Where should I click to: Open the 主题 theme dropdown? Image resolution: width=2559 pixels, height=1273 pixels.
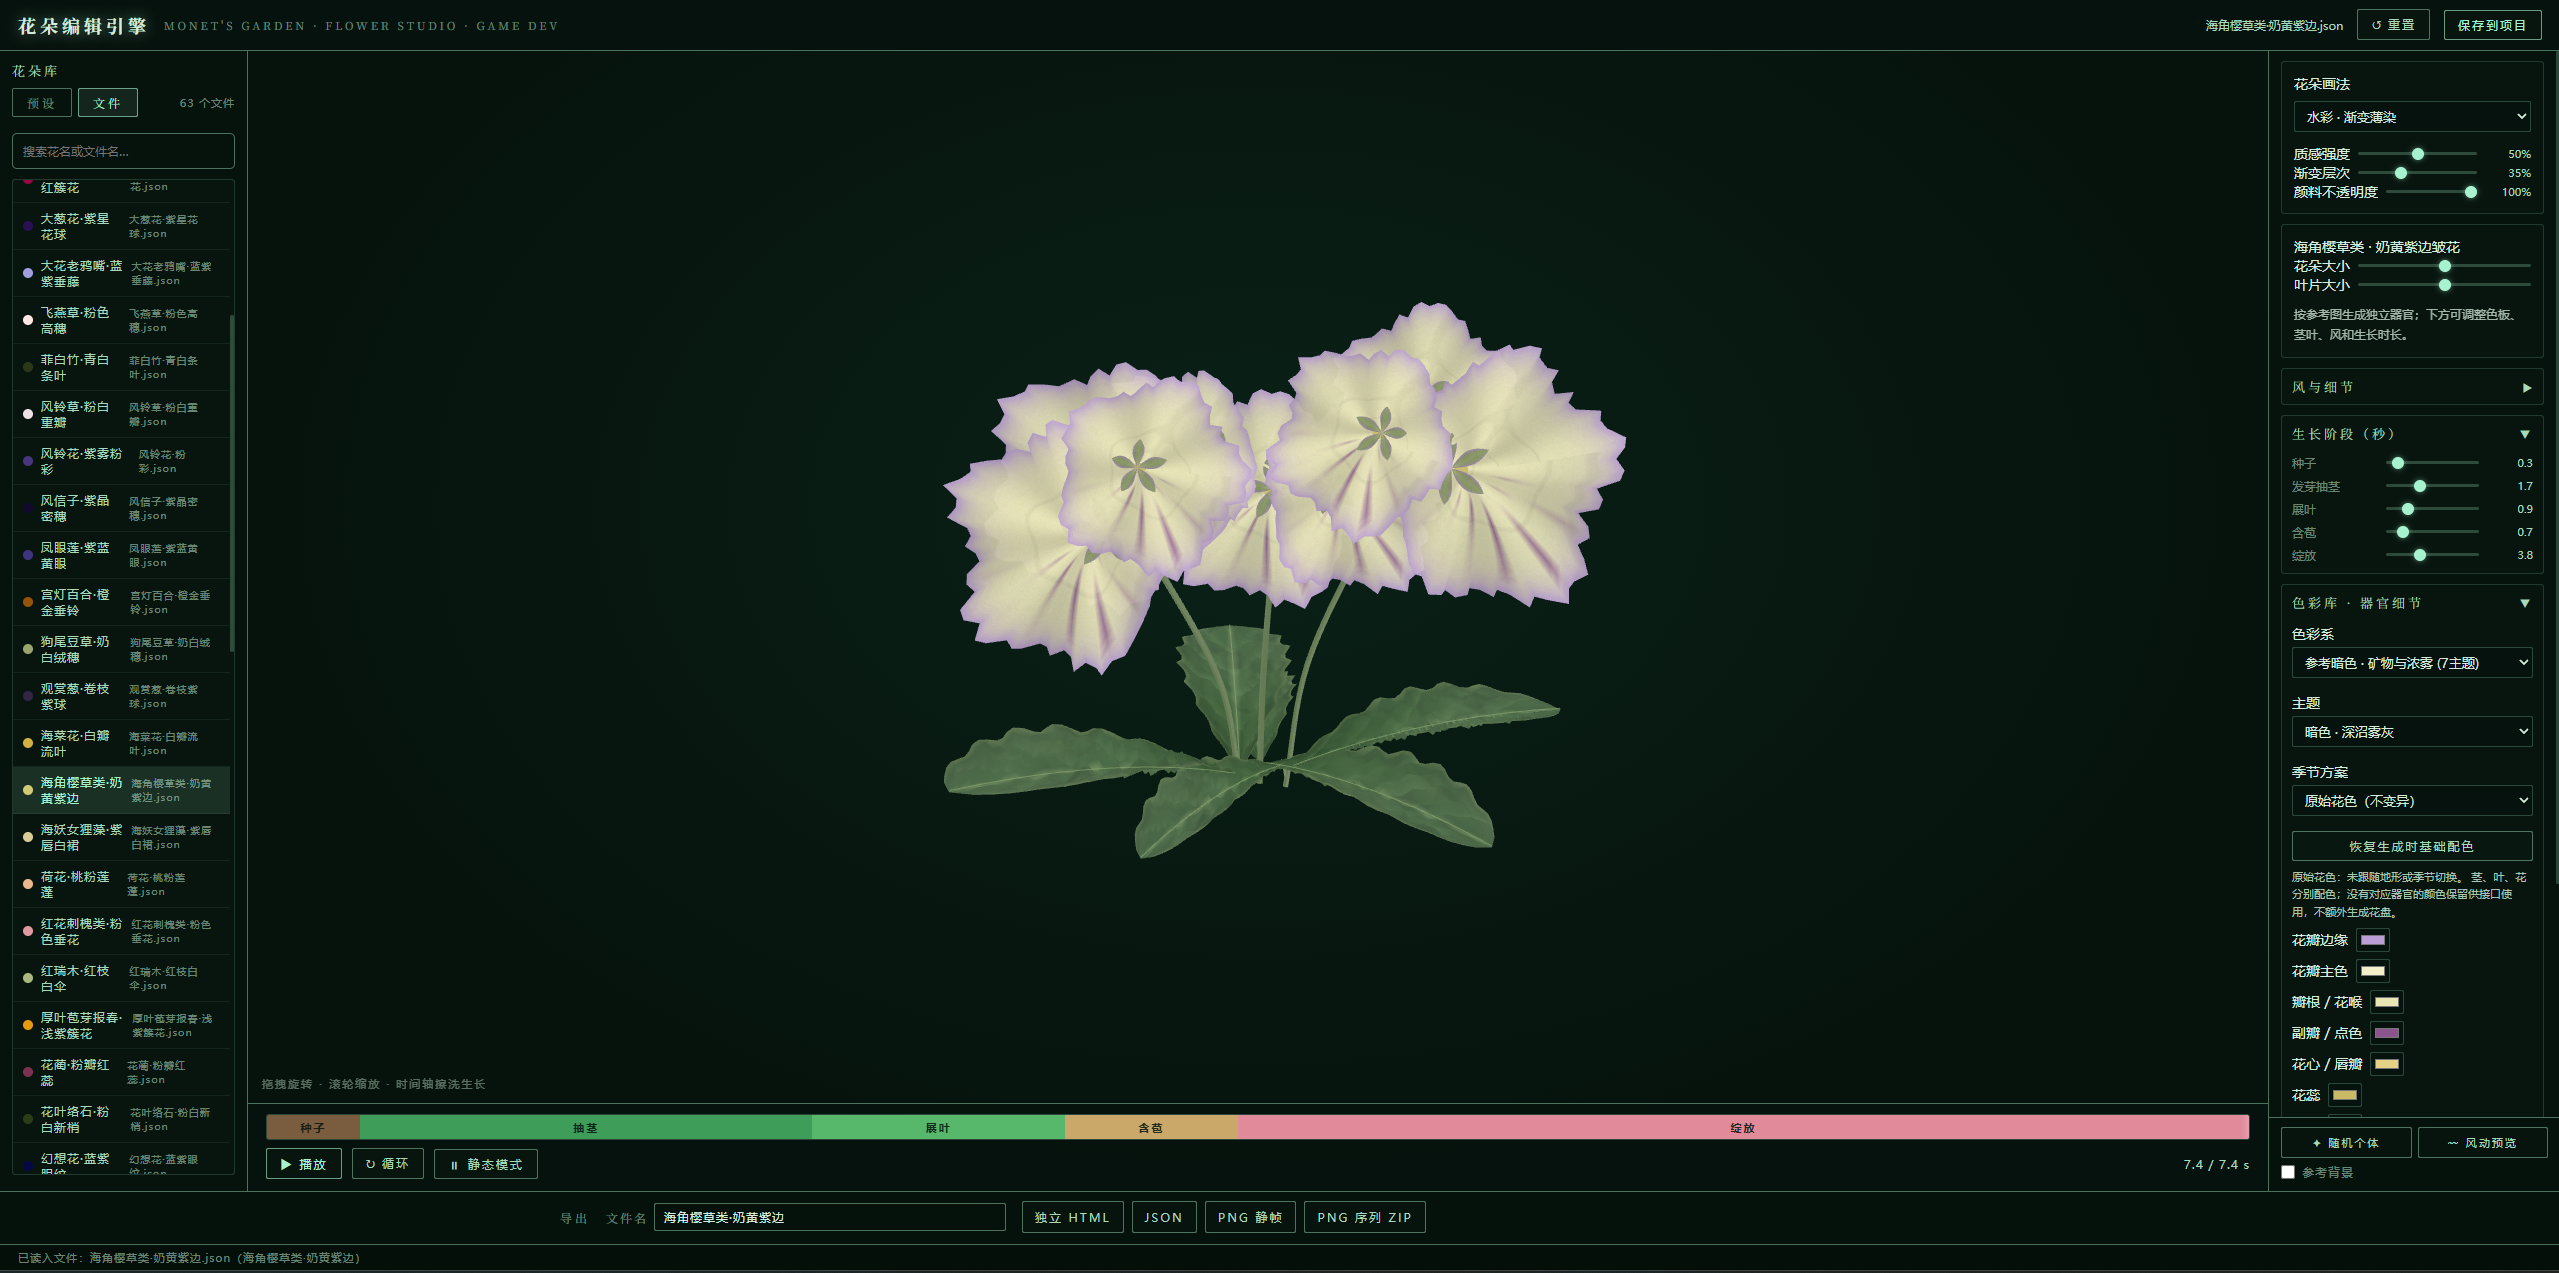tap(2411, 732)
